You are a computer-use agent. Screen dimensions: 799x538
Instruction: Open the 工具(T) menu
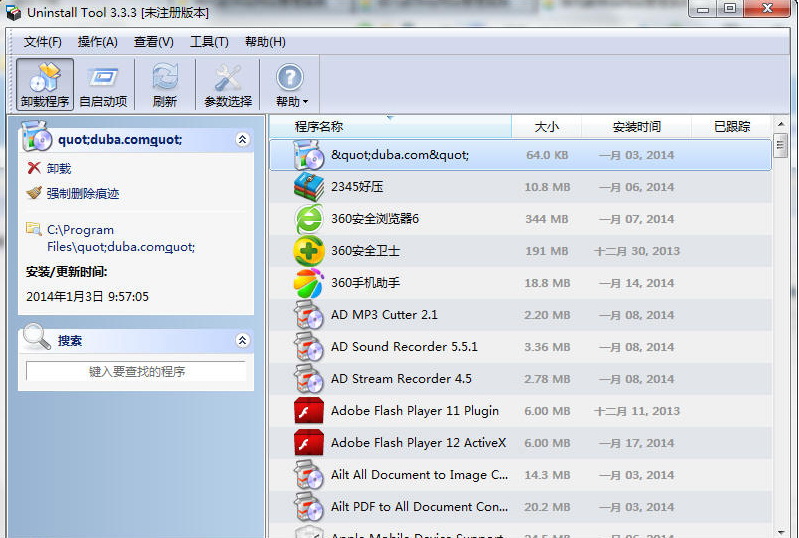click(x=209, y=42)
